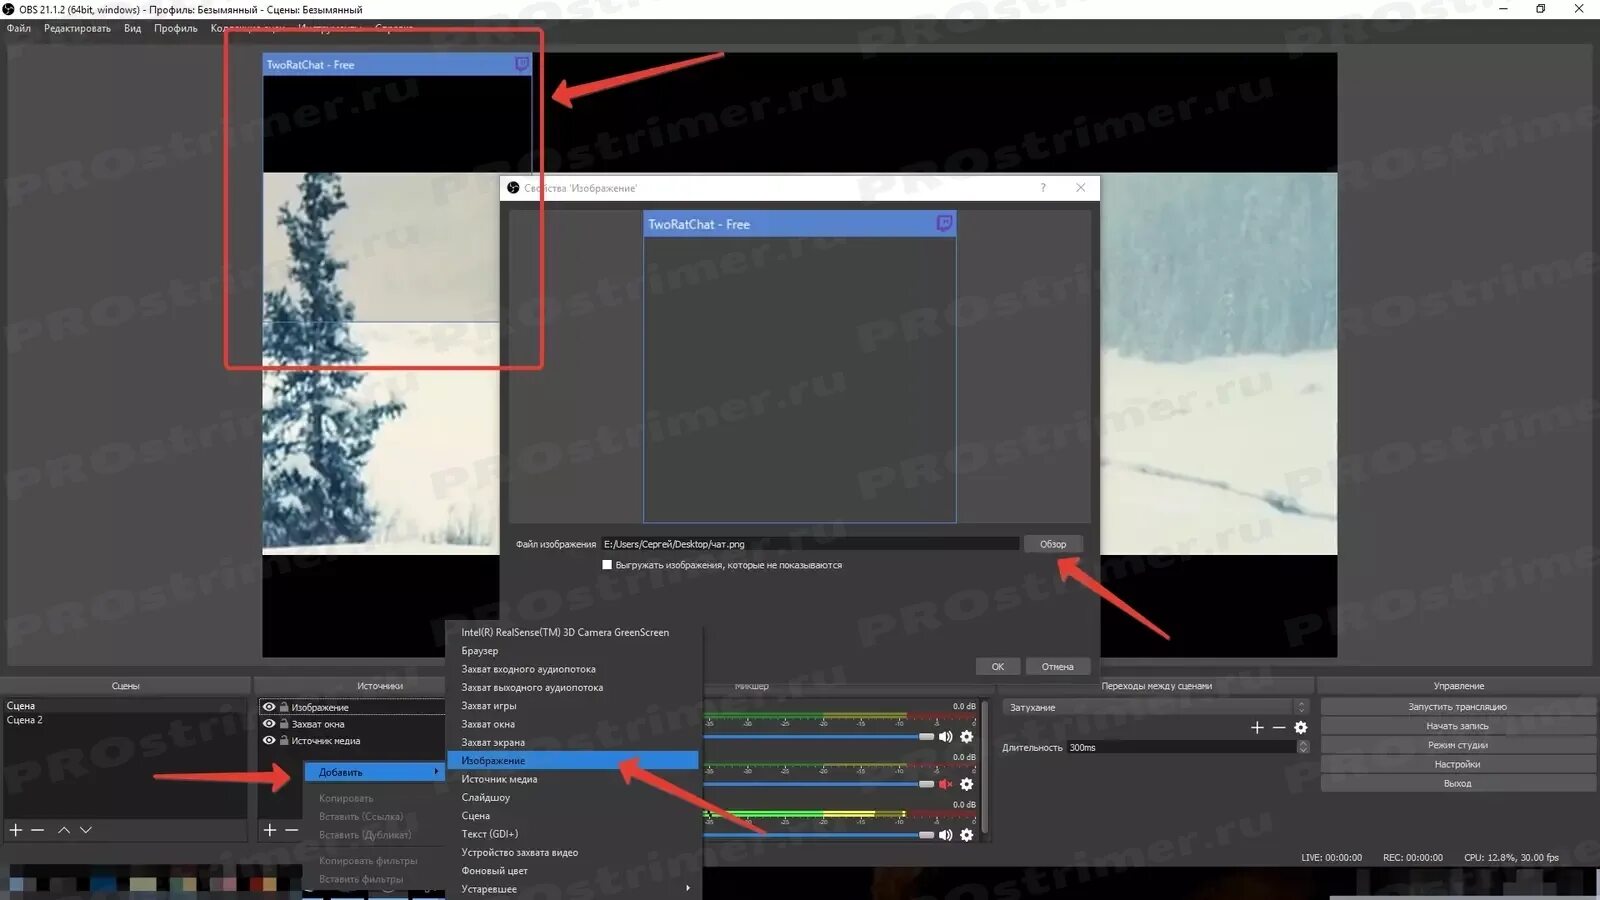Screen dimensions: 1600x900
Task: Click the Длительность 300ms field
Action: [1181, 747]
